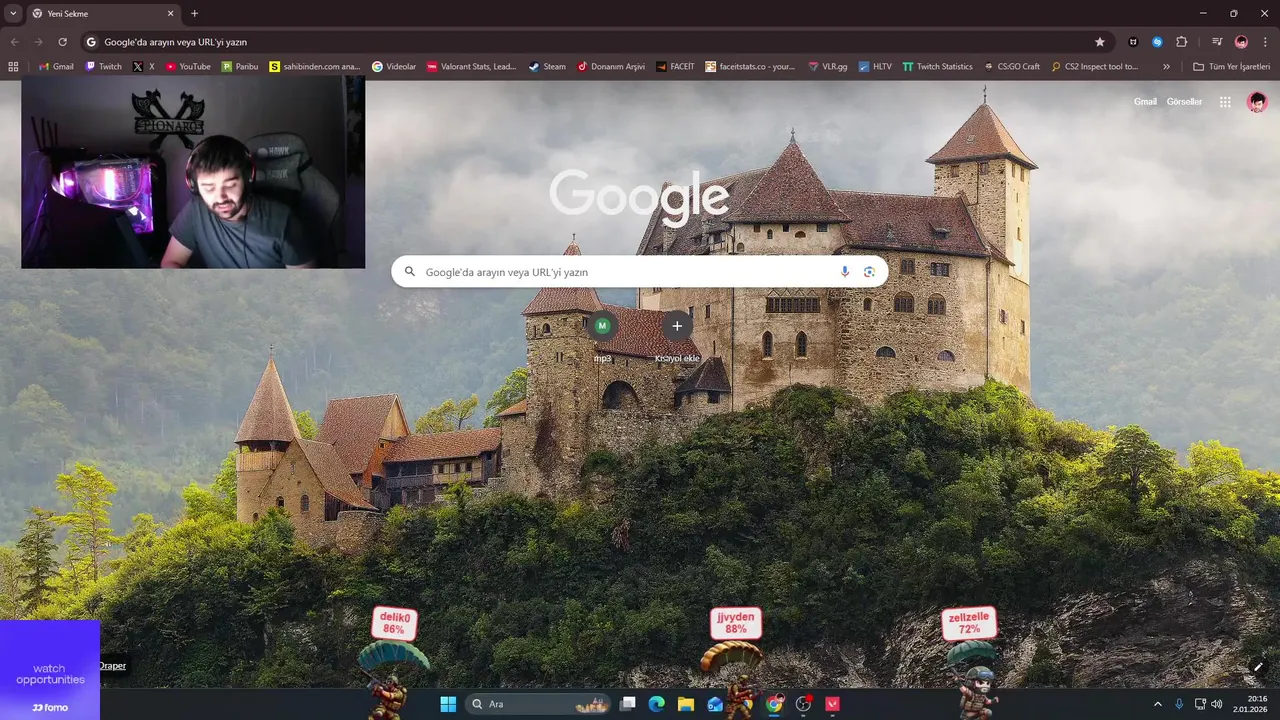The image size is (1280, 720).
Task: Open the Twitch bookmark
Action: (x=104, y=67)
